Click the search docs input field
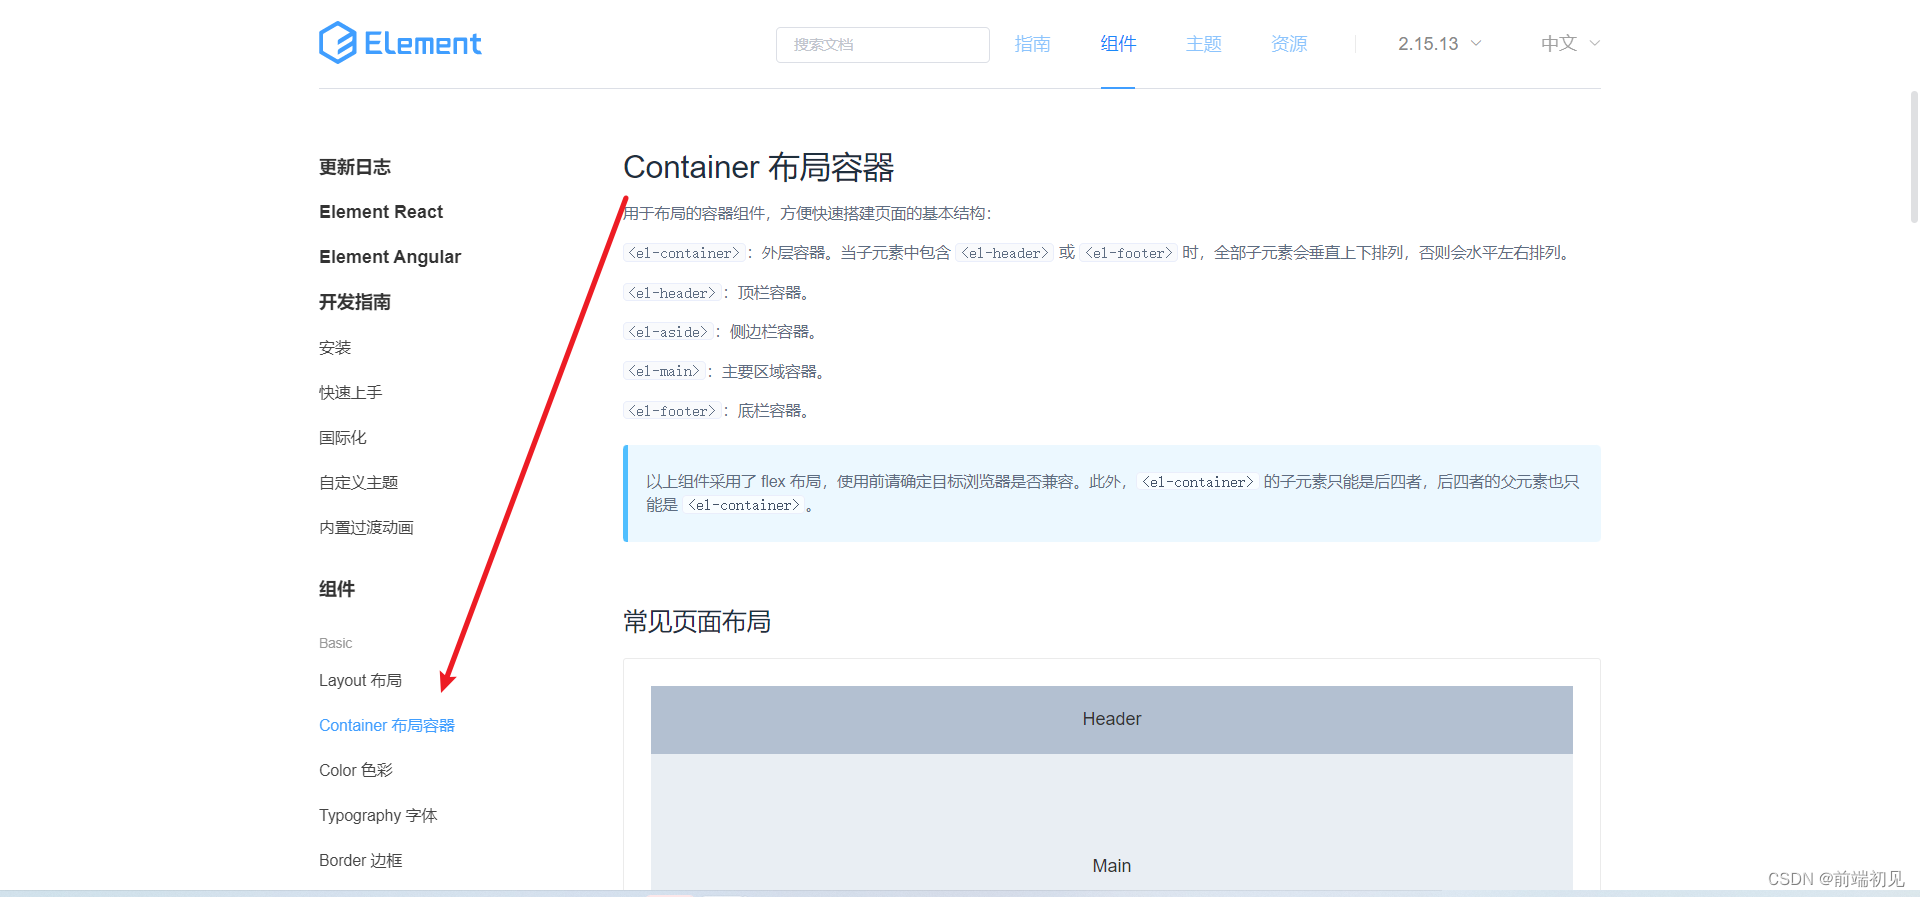 click(x=882, y=45)
